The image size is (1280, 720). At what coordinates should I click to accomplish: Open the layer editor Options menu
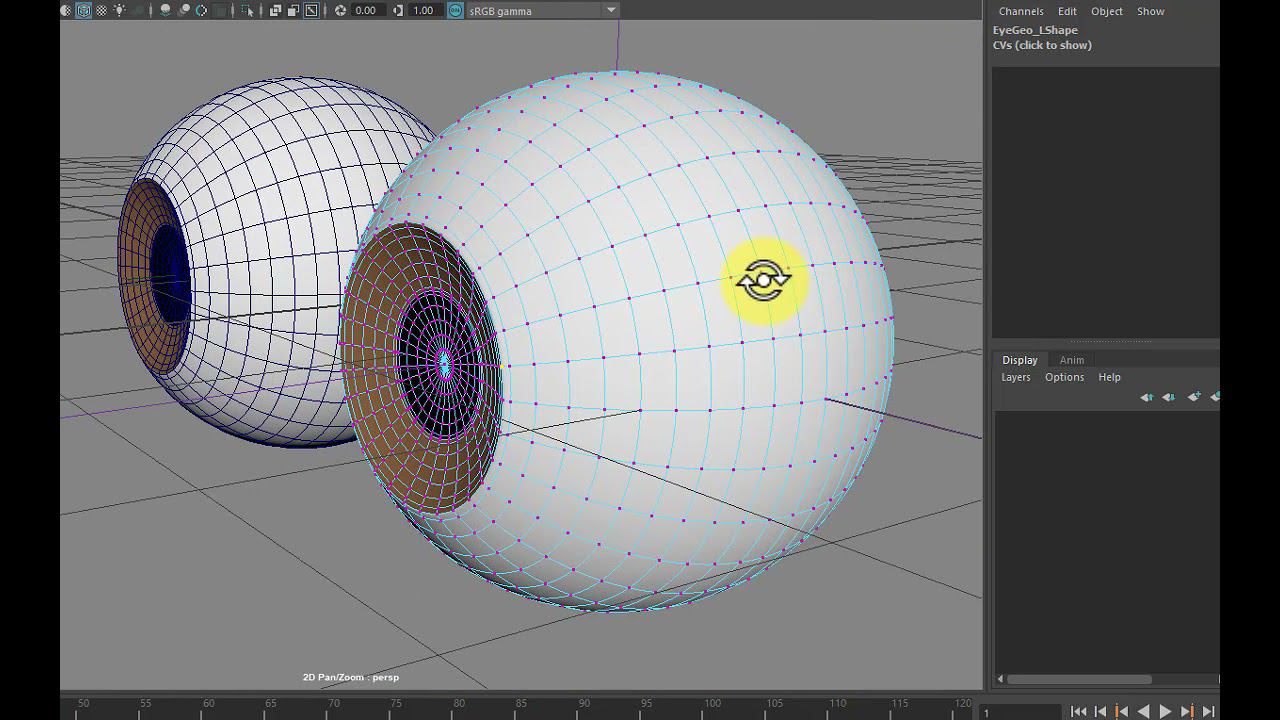click(1064, 377)
